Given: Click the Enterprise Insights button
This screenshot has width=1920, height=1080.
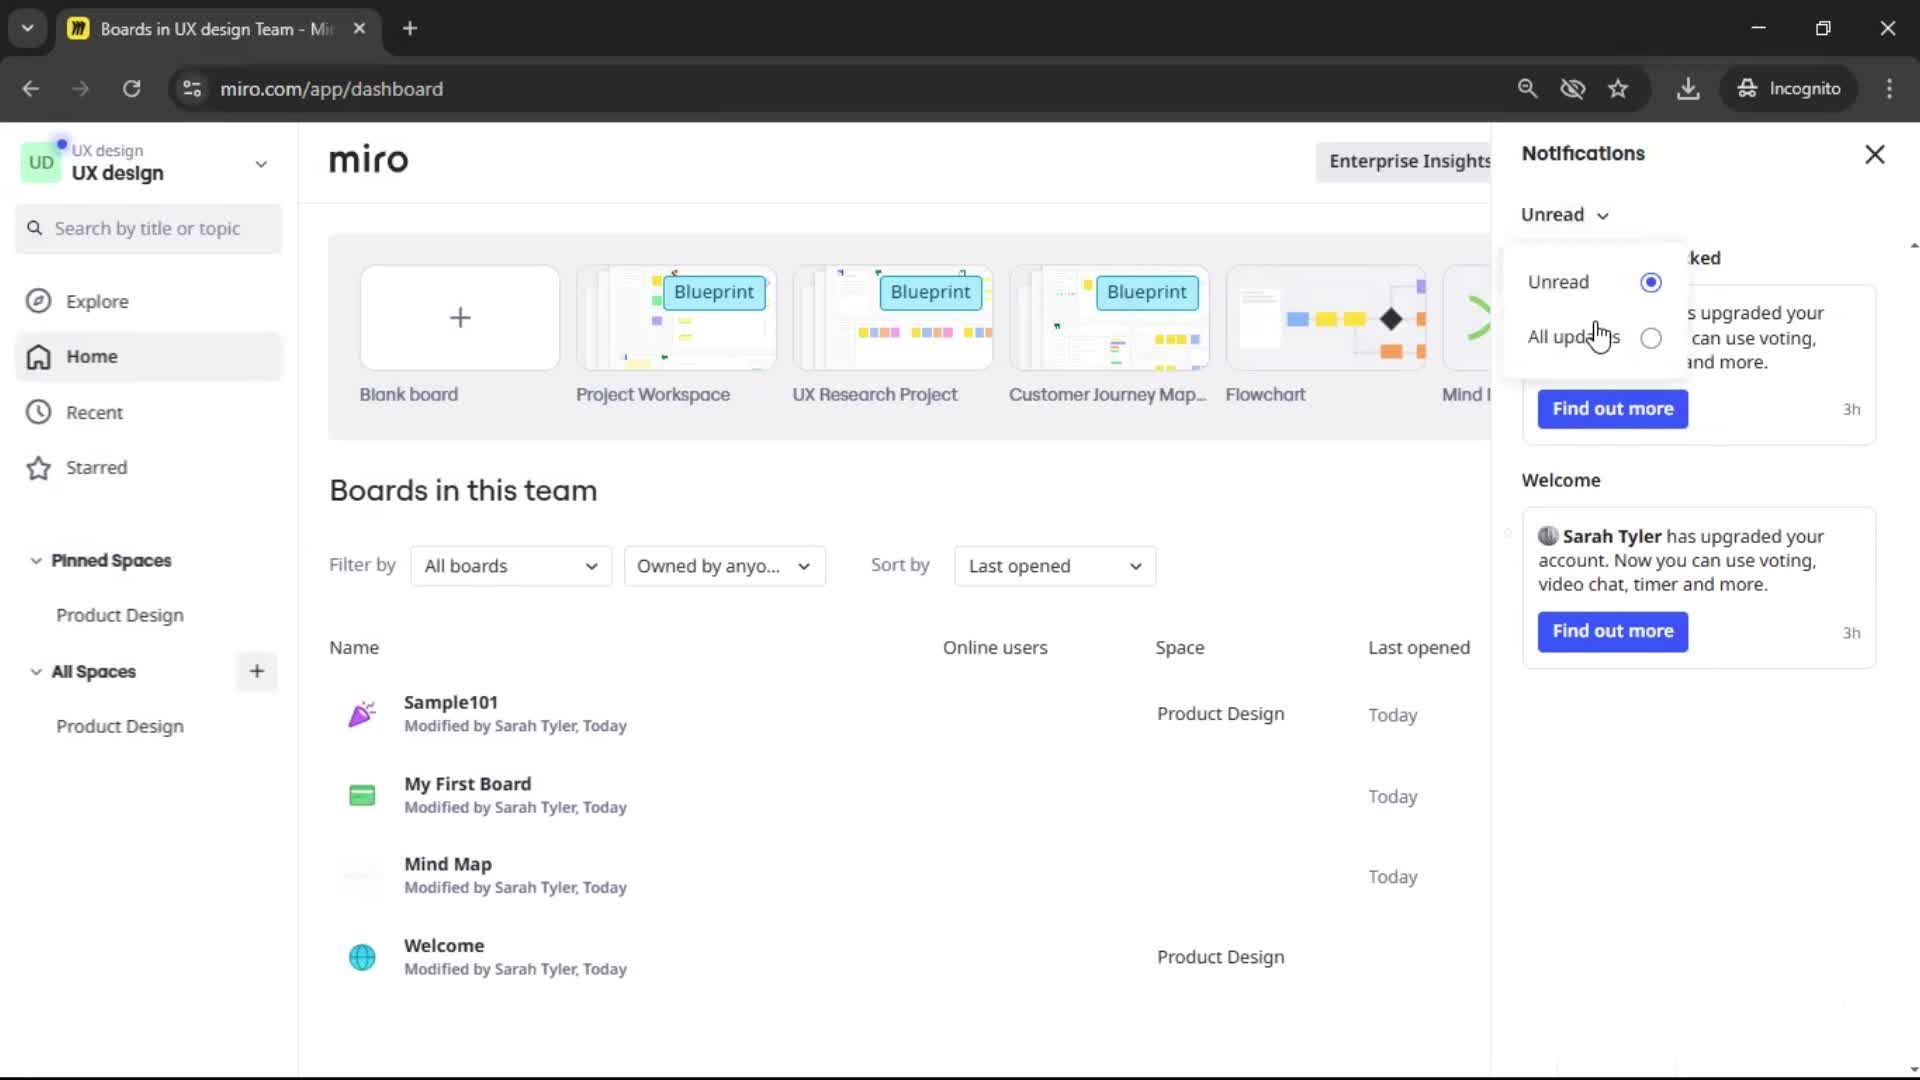Looking at the screenshot, I should [x=1403, y=161].
